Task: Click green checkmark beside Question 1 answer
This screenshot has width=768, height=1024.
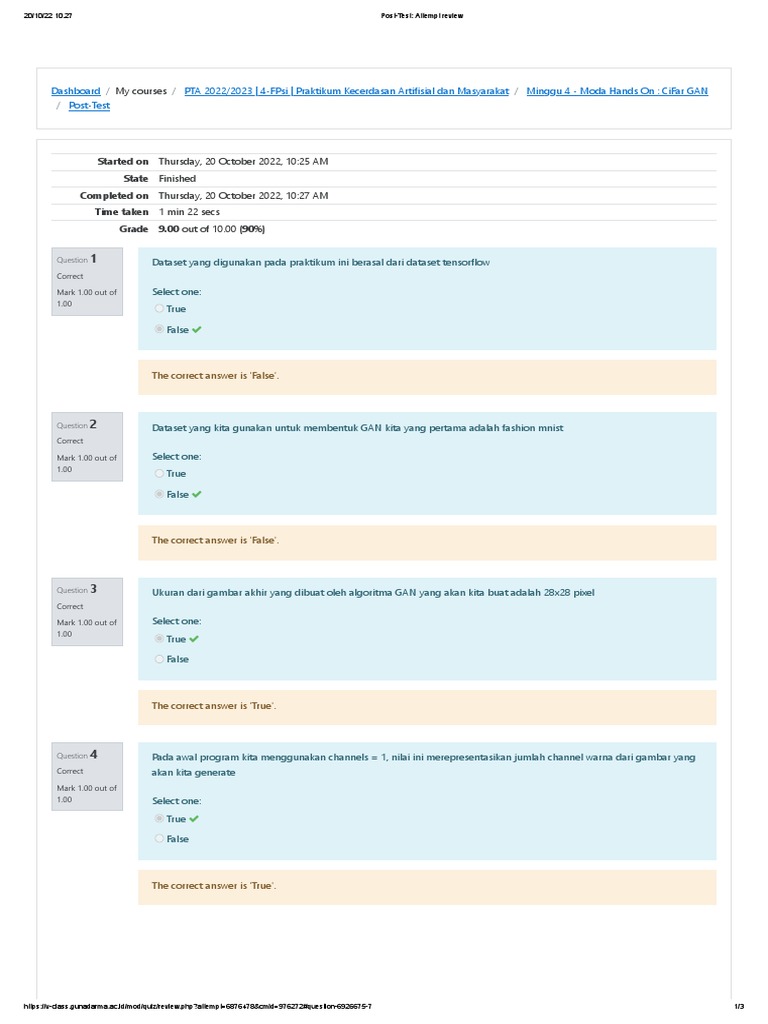Action: click(197, 329)
